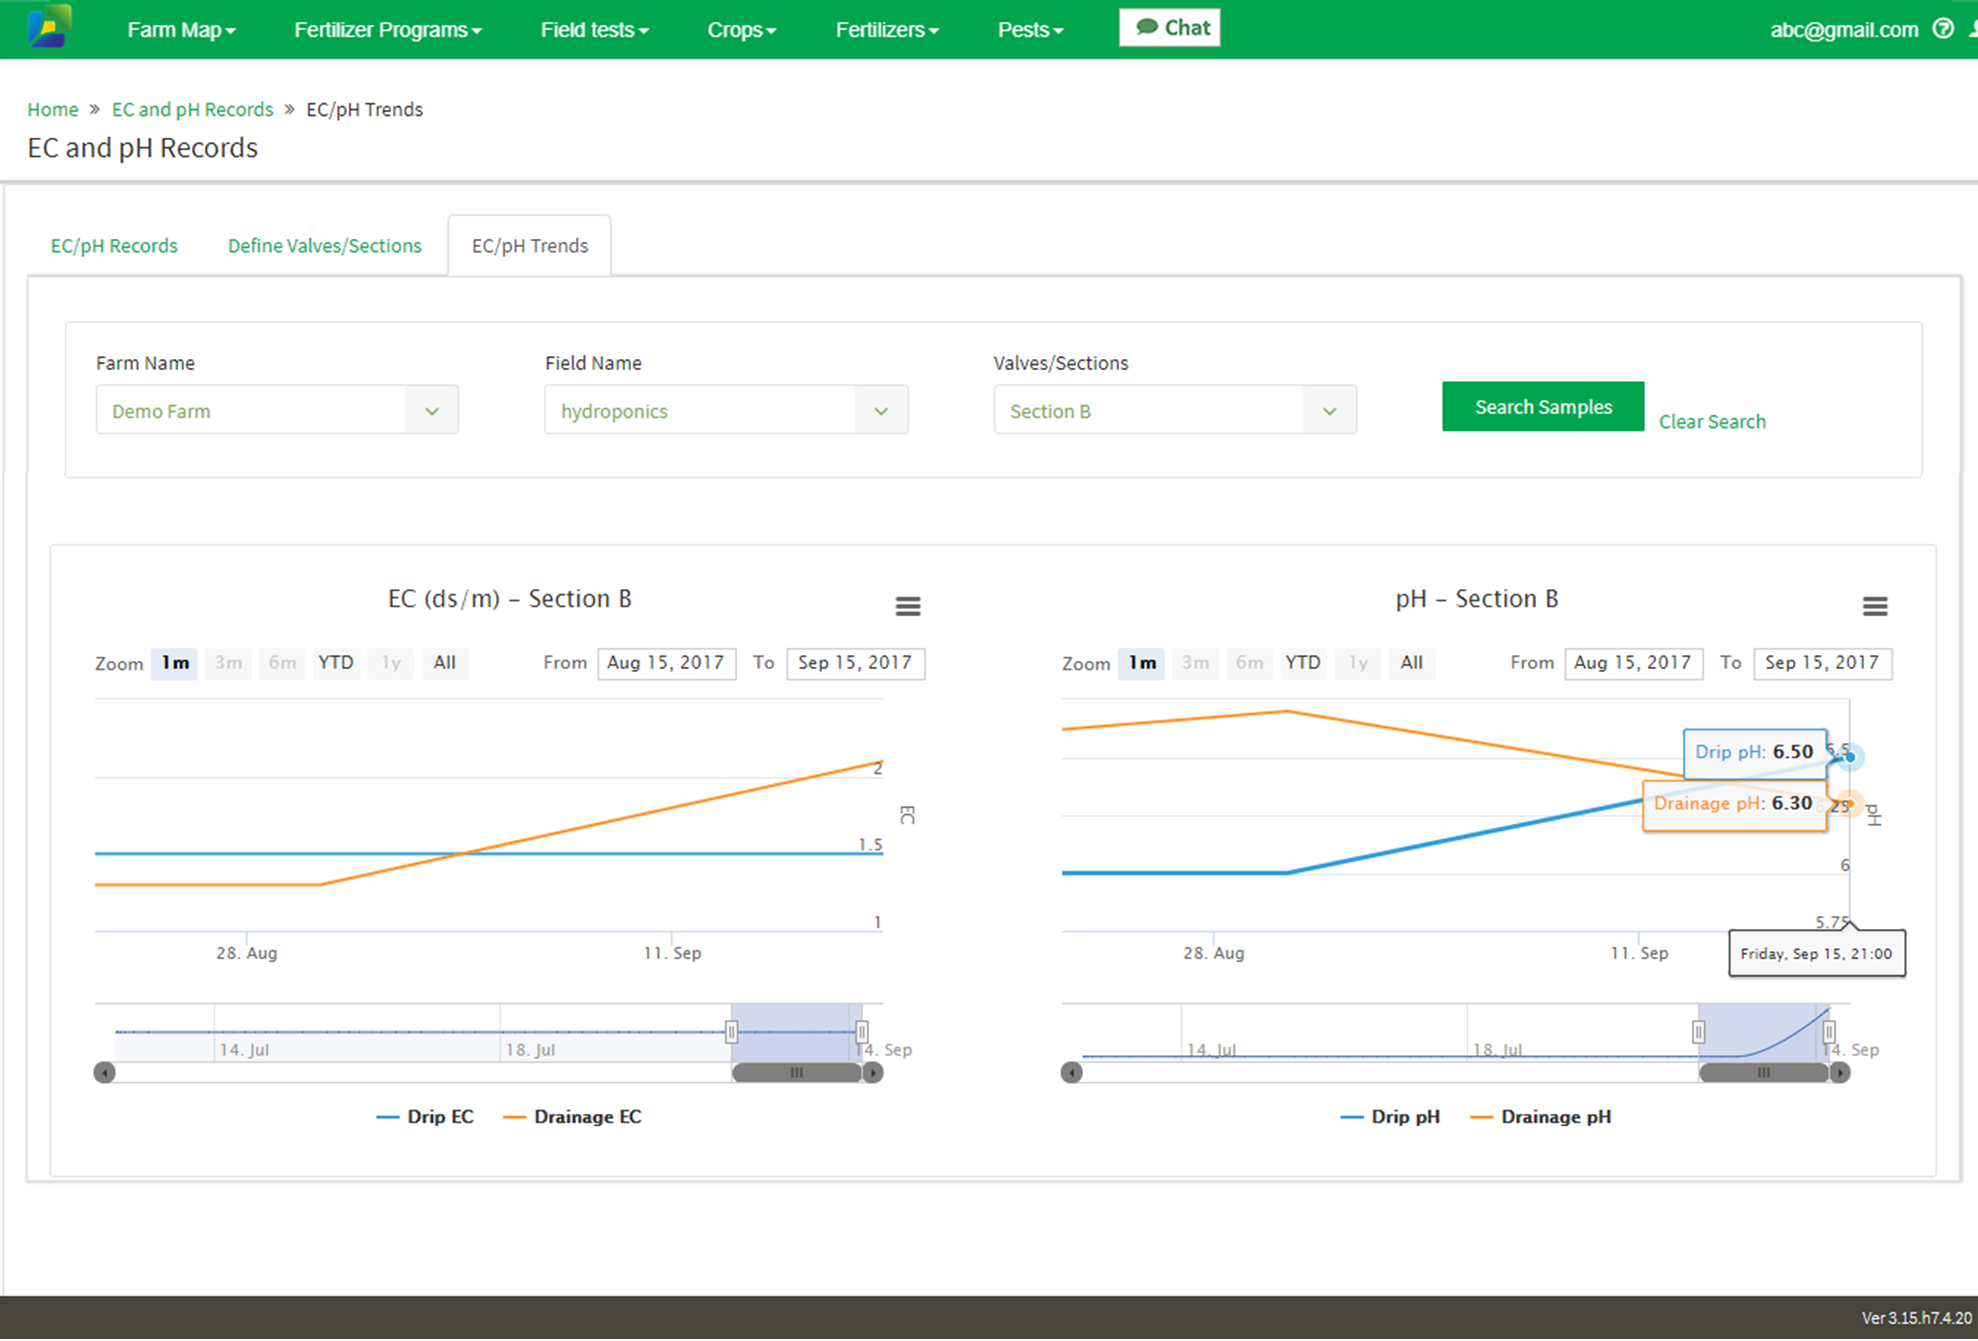
Task: Expand the Farm Map menu
Action: [181, 30]
